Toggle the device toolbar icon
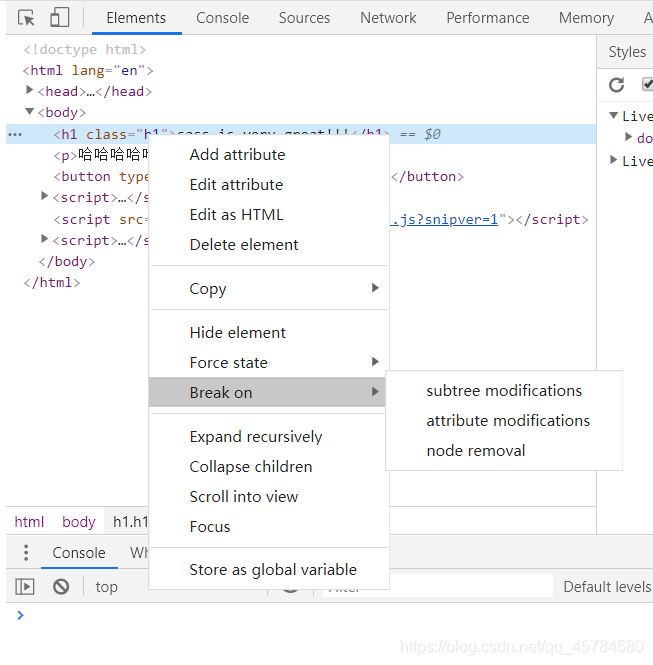The width and height of the screenshot is (653, 665). [x=59, y=18]
